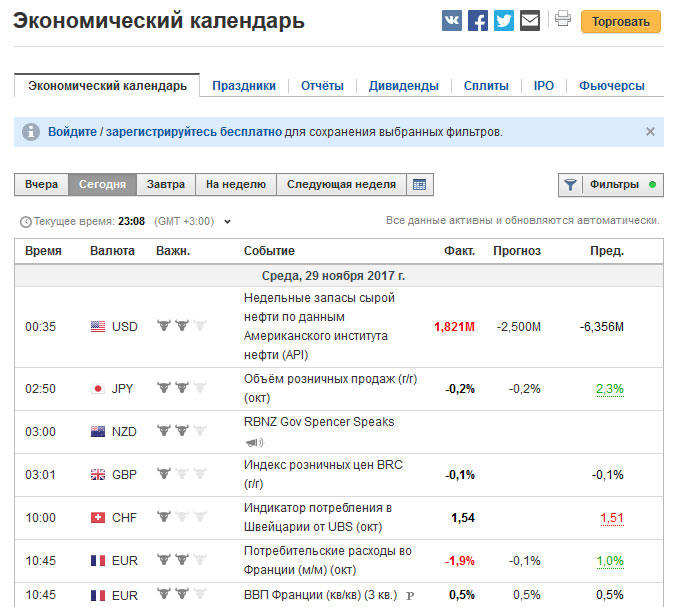Image resolution: width=674 pixels, height=607 pixels.
Task: Open the Дивиденды tab
Action: [404, 86]
